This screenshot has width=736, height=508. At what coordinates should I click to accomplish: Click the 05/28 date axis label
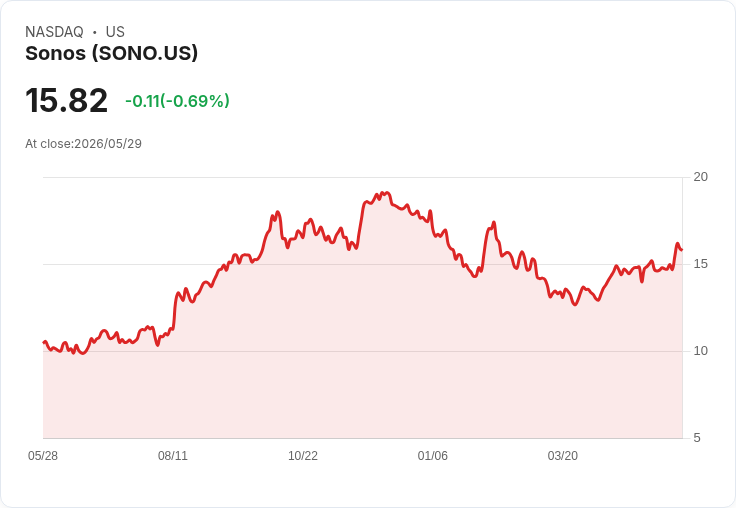tap(43, 456)
